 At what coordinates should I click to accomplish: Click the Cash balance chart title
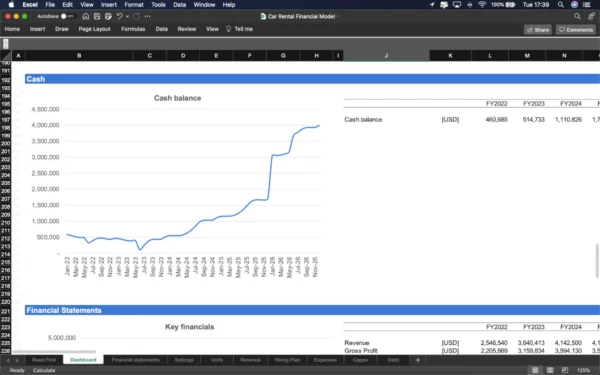[178, 98]
